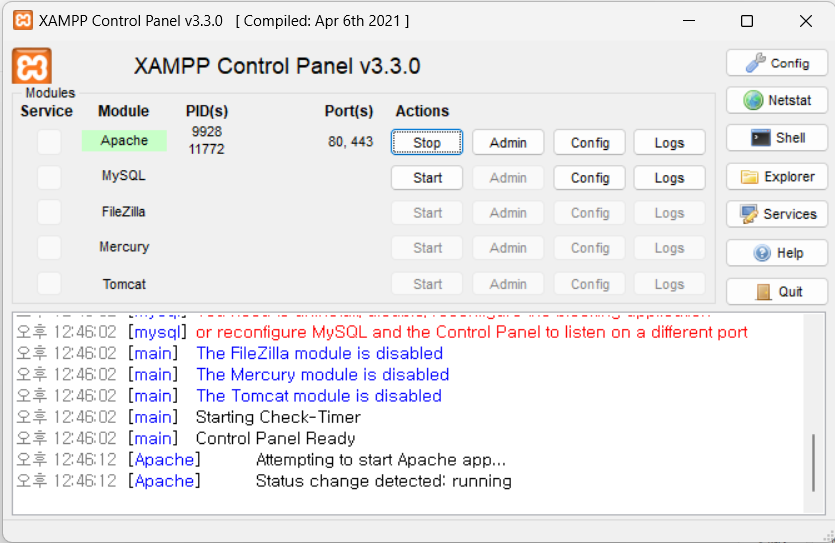Viewport: 835px width, 543px height.
Task: Click the Mercury Start button
Action: (x=427, y=248)
